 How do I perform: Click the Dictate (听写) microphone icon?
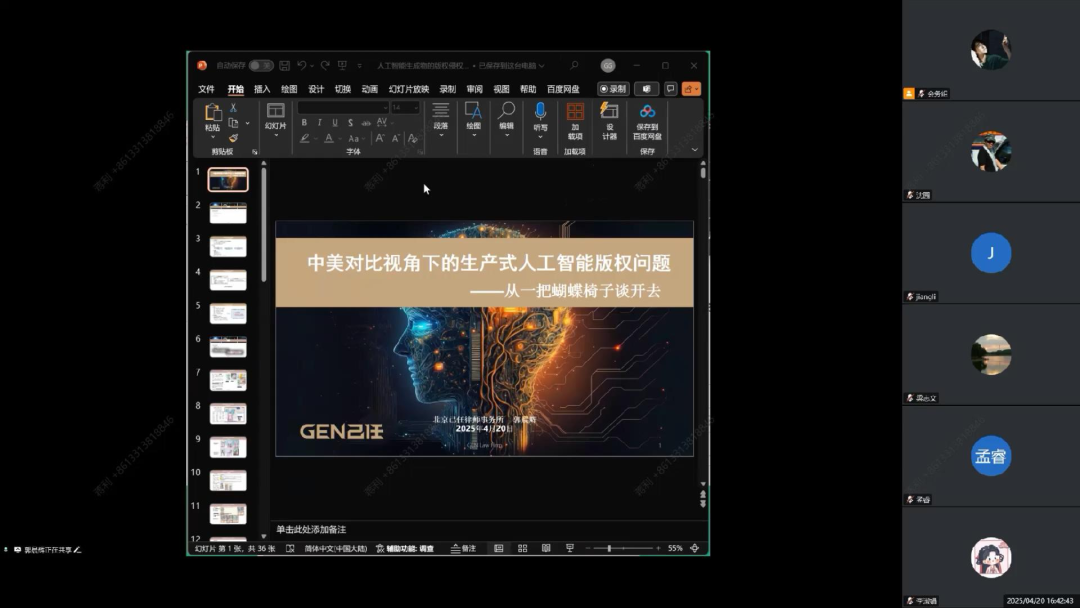pos(540,111)
